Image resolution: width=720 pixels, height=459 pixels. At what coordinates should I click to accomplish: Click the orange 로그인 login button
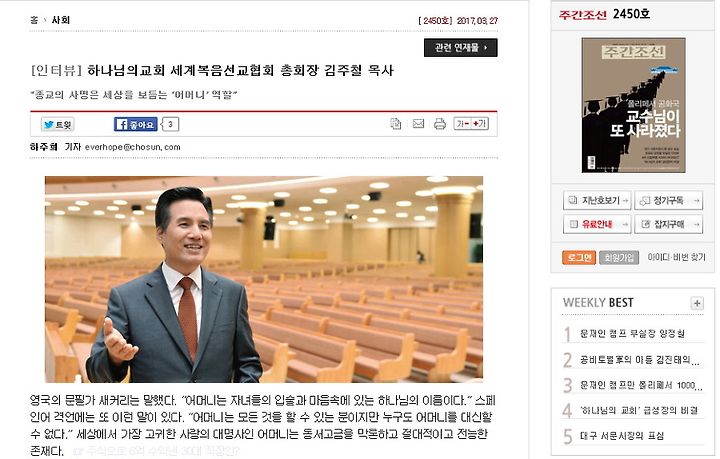pos(579,257)
